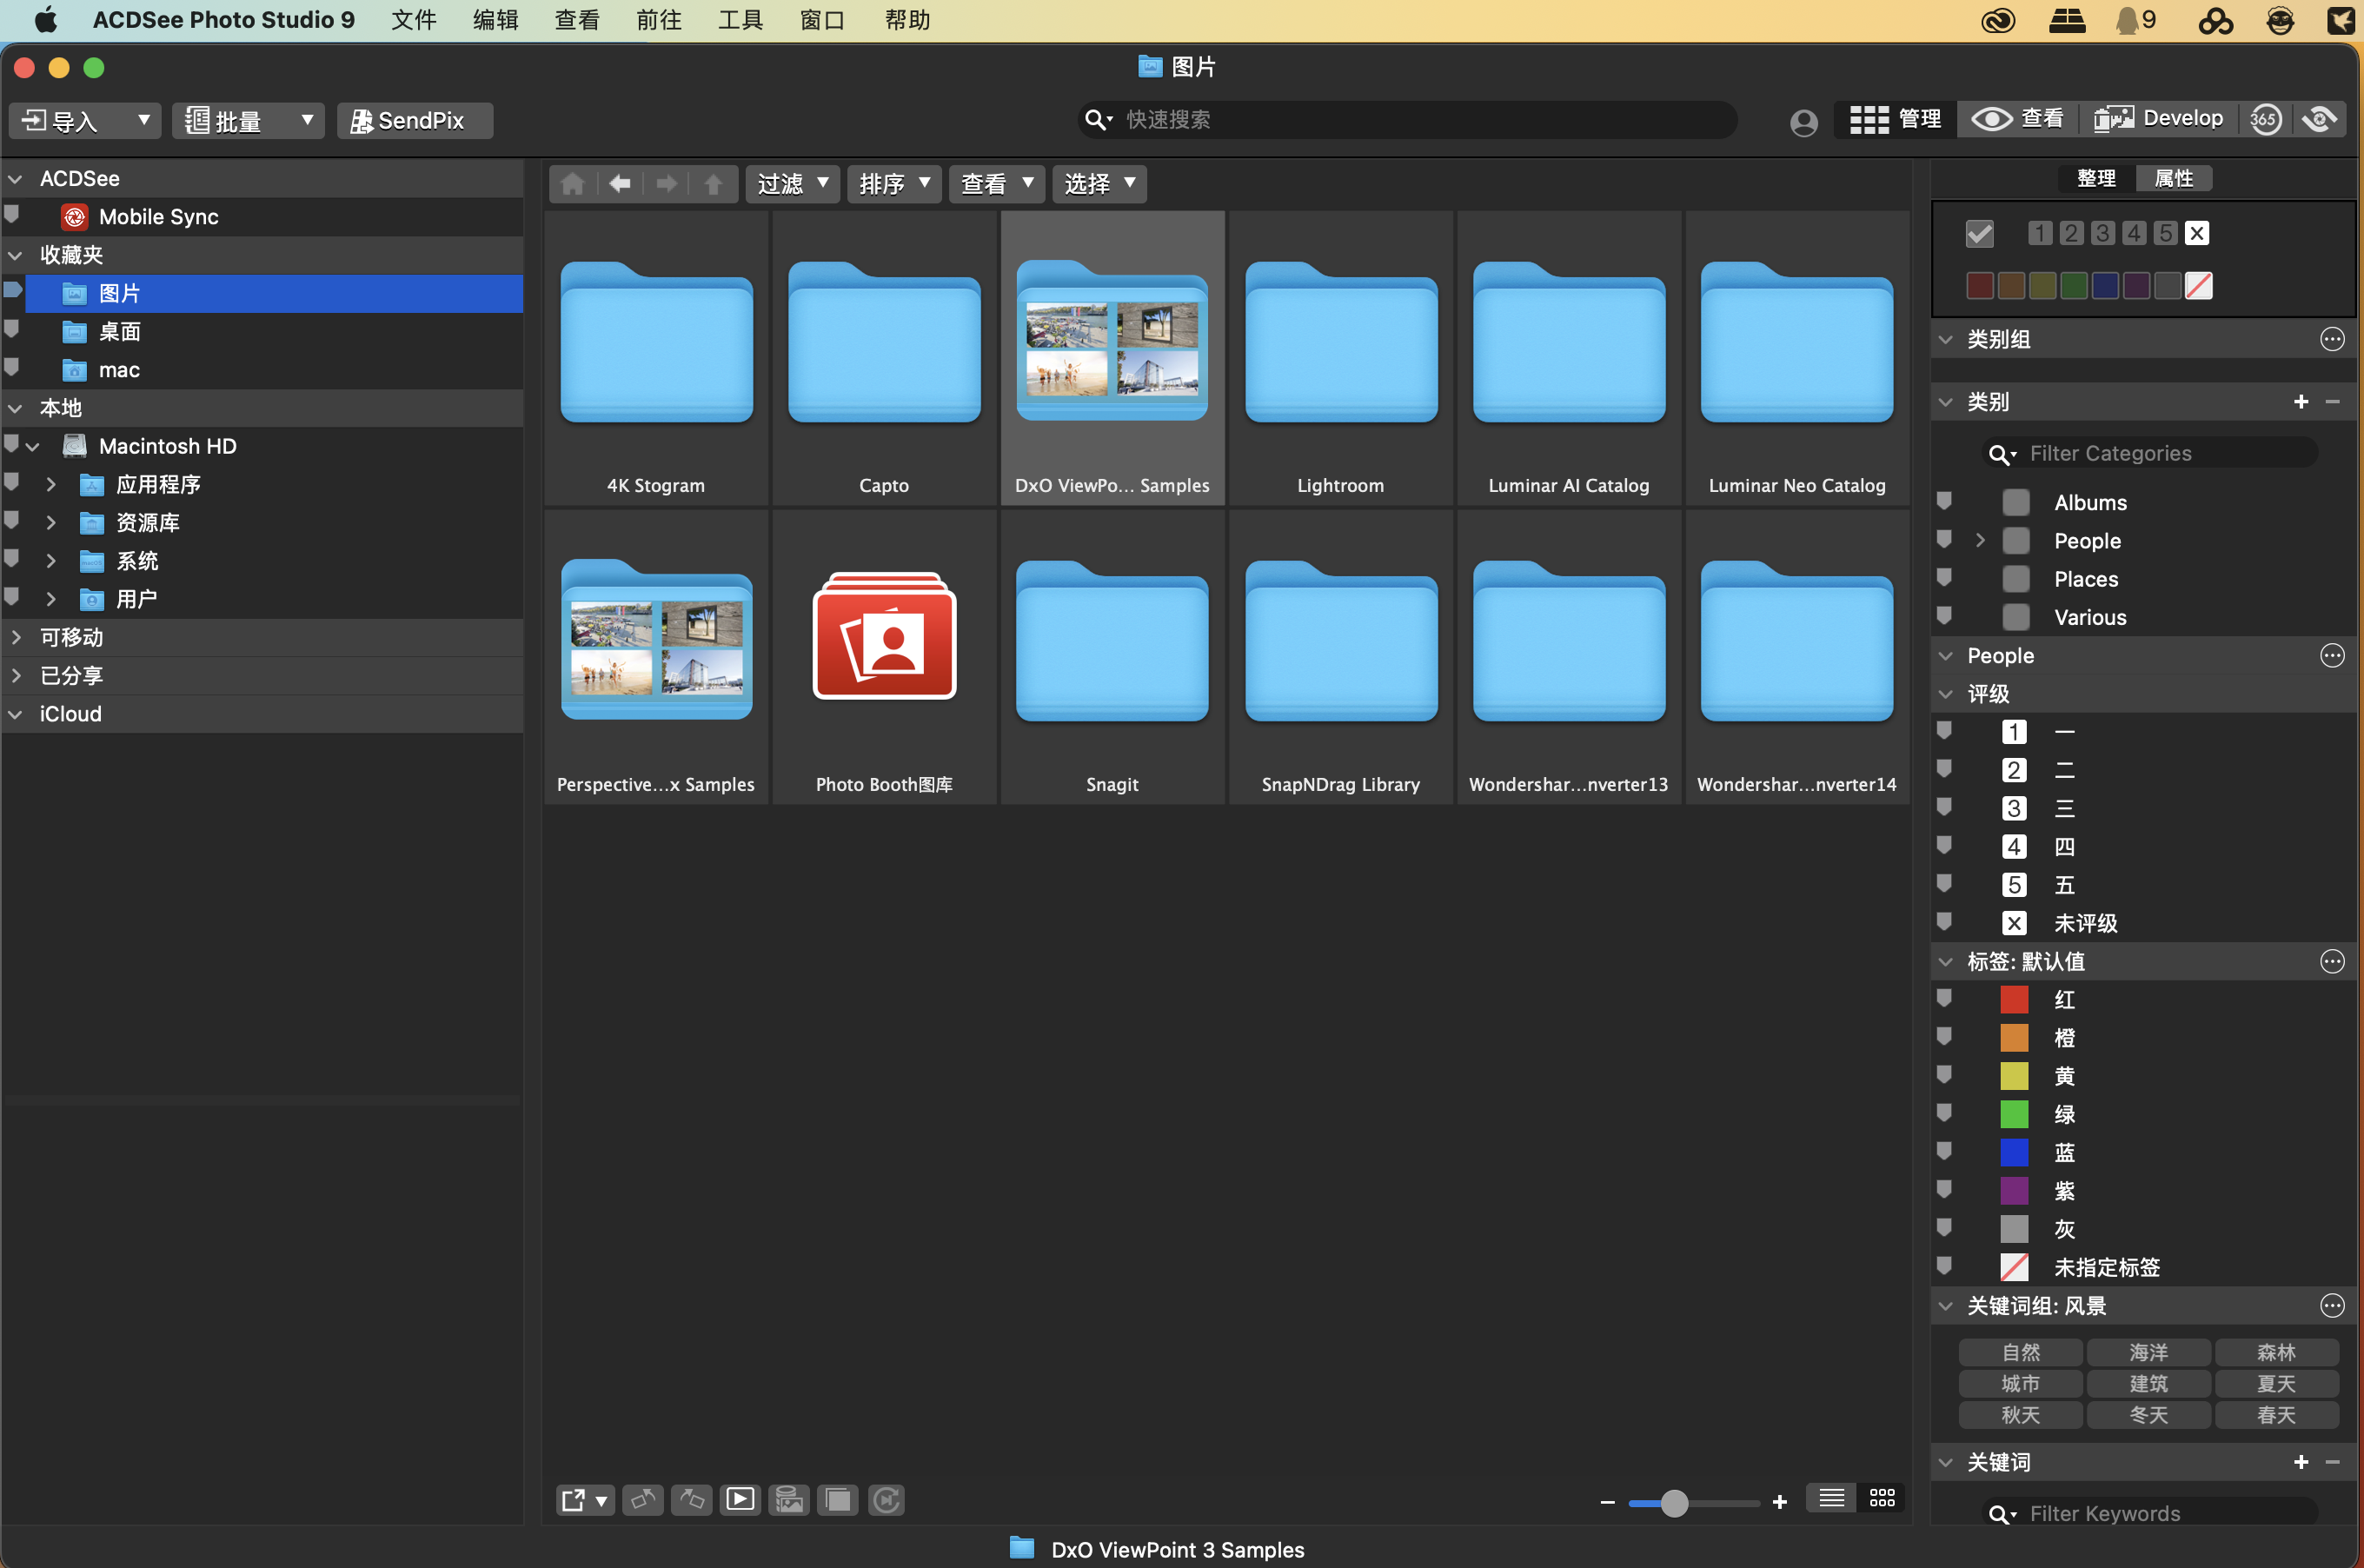Click the rotate left icon in bottom toolbar
The width and height of the screenshot is (2364, 1568).
[643, 1499]
